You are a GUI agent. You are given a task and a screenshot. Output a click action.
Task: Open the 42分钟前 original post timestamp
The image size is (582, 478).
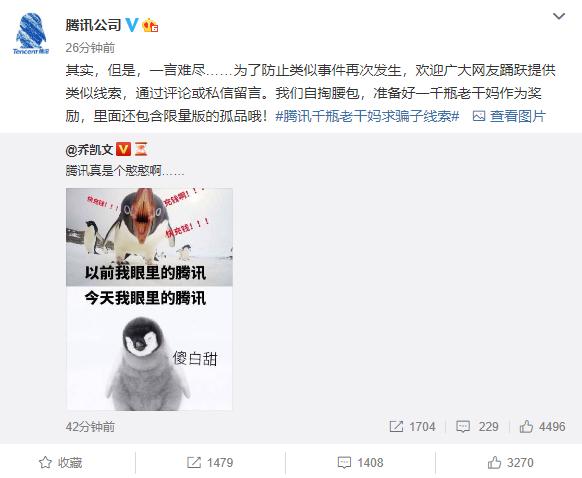point(90,427)
